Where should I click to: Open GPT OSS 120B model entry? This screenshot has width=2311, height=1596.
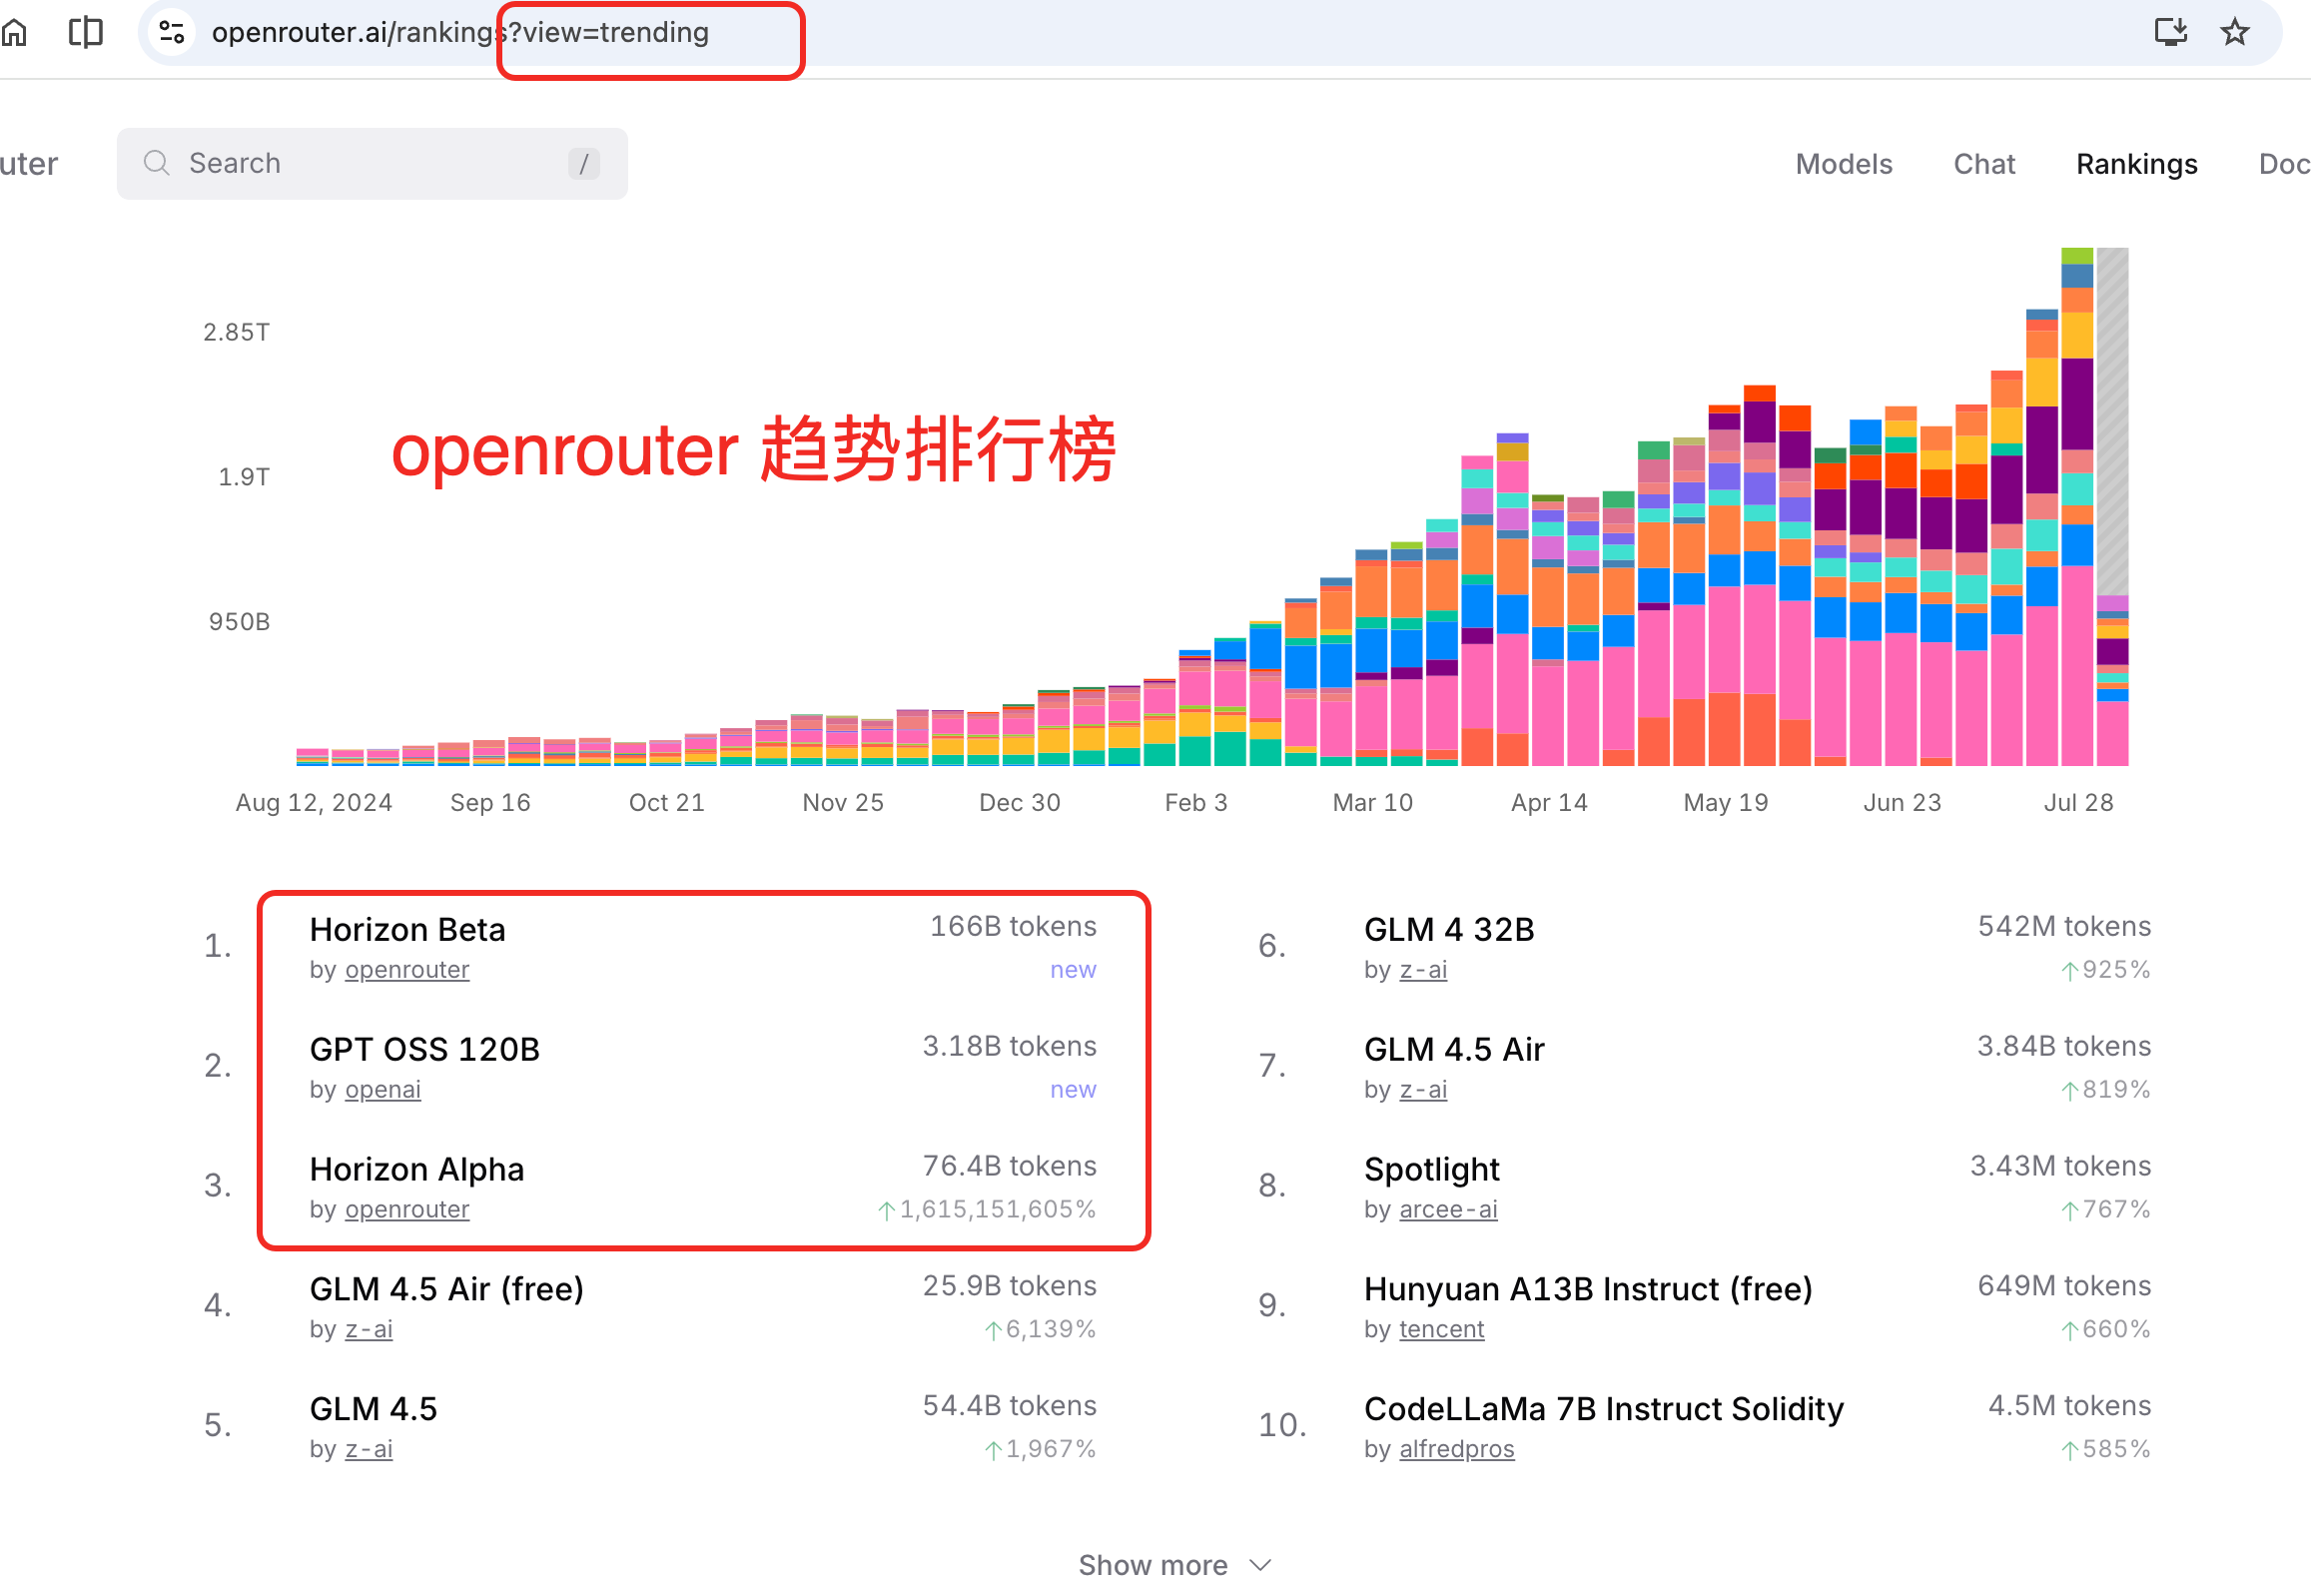click(424, 1049)
